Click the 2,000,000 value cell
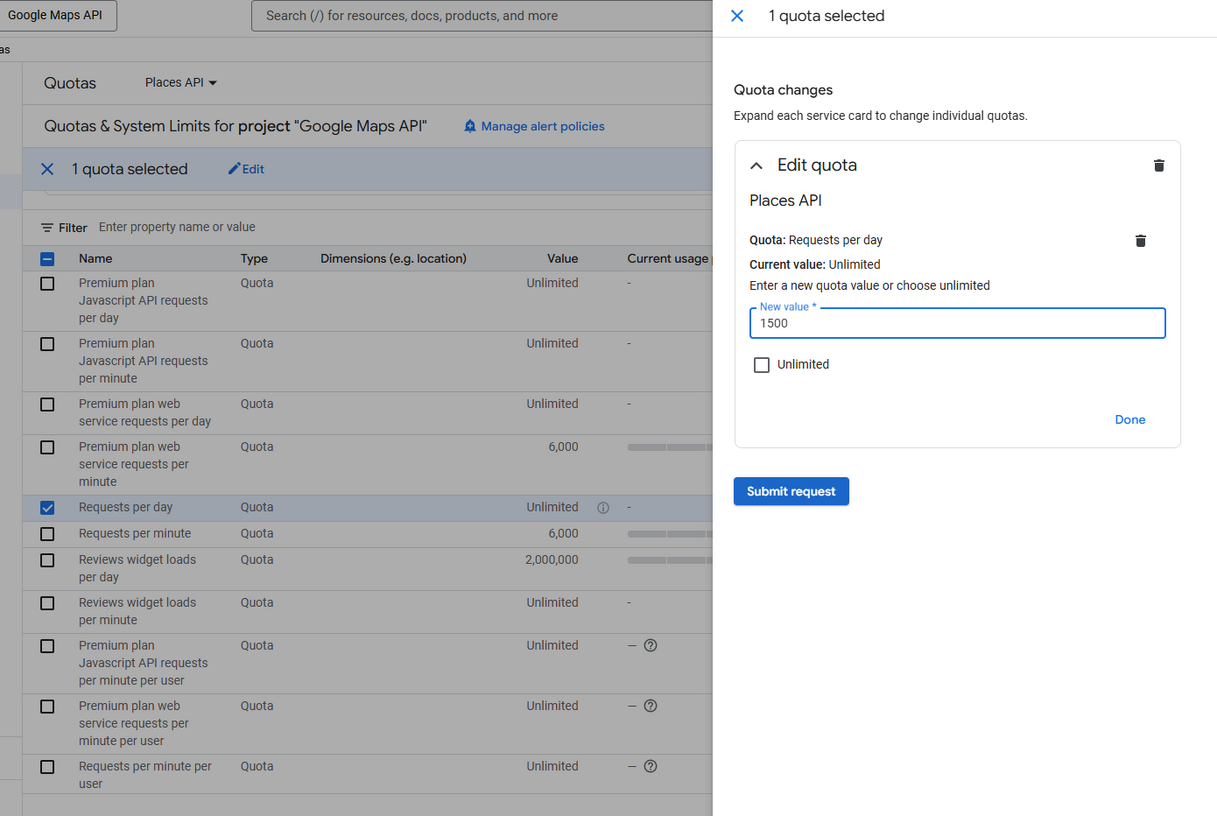1217x816 pixels. [x=552, y=560]
